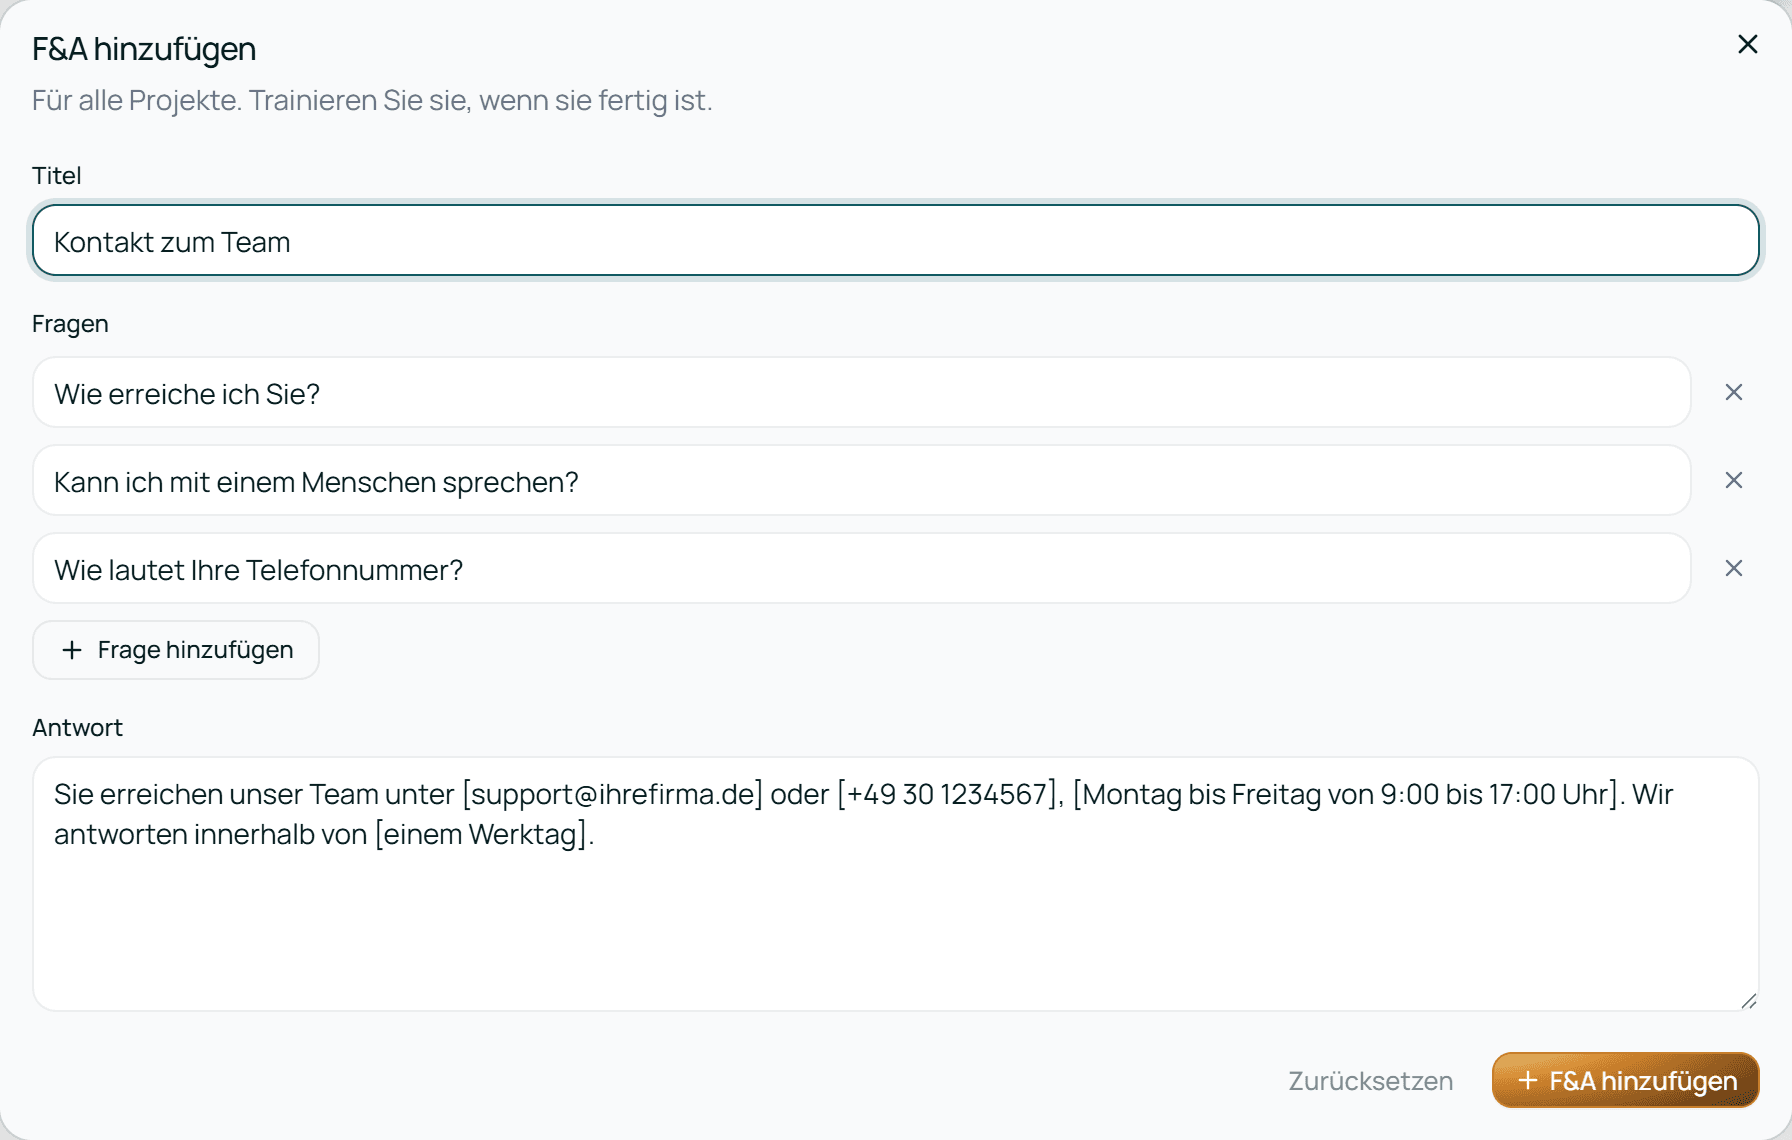The width and height of the screenshot is (1792, 1140).
Task: Click the 'Titel' label
Action: pyautogui.click(x=56, y=175)
